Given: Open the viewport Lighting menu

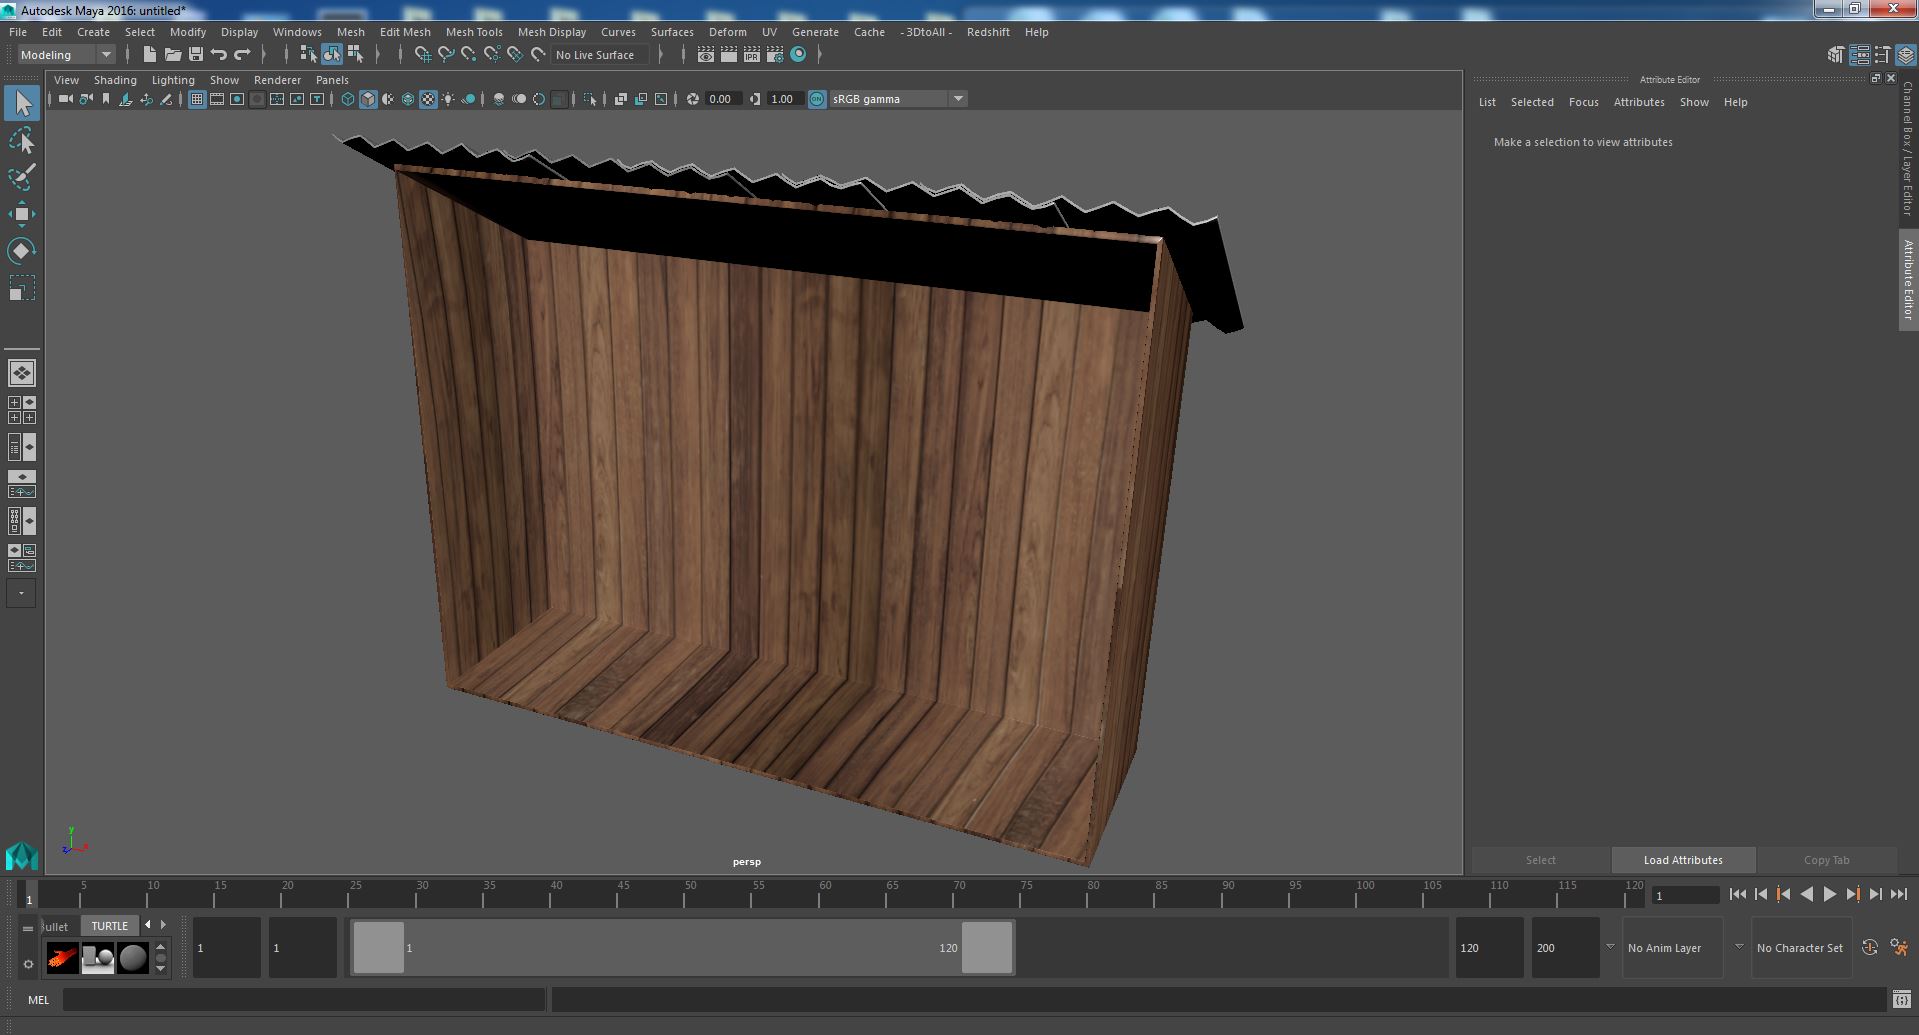Looking at the screenshot, I should [x=173, y=80].
